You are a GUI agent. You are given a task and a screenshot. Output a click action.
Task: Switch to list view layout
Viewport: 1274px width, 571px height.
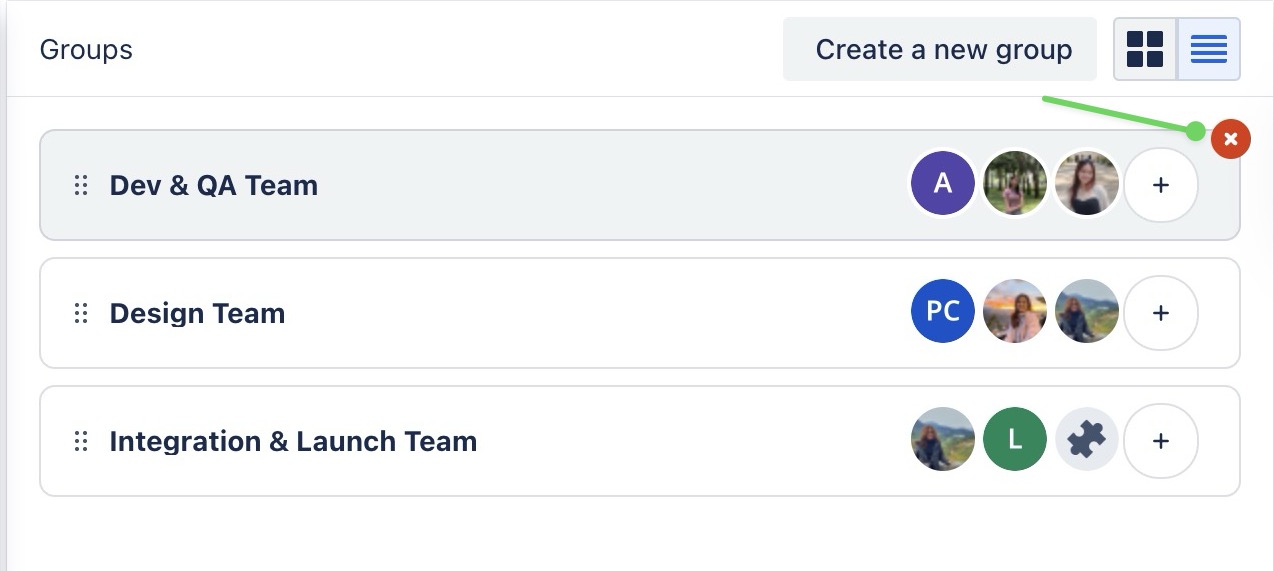(1209, 49)
